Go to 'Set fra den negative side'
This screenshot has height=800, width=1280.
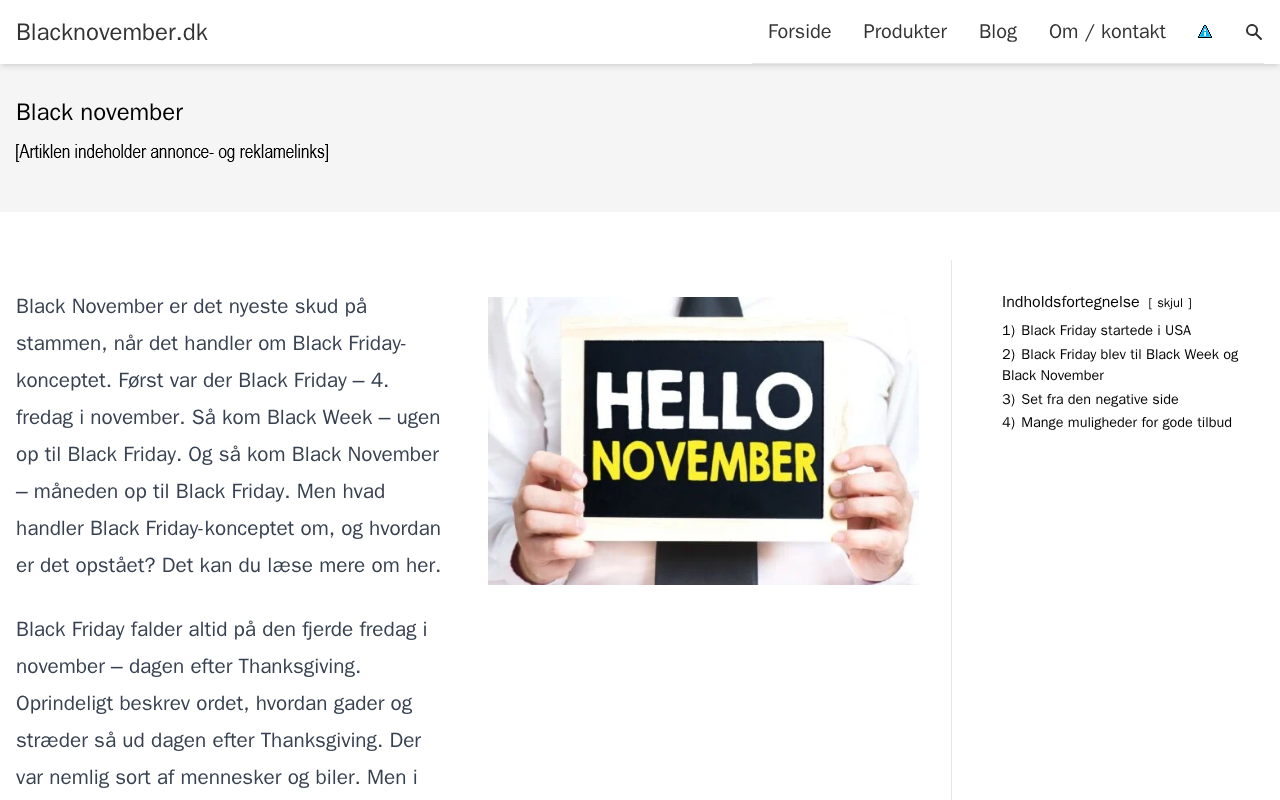tap(1099, 400)
